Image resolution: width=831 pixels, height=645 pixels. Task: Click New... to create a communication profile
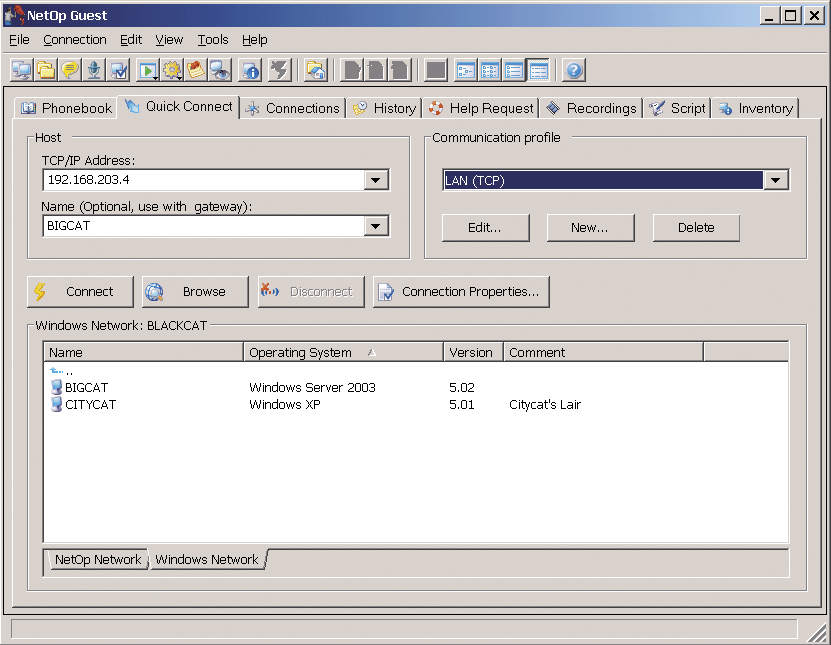[x=590, y=228]
